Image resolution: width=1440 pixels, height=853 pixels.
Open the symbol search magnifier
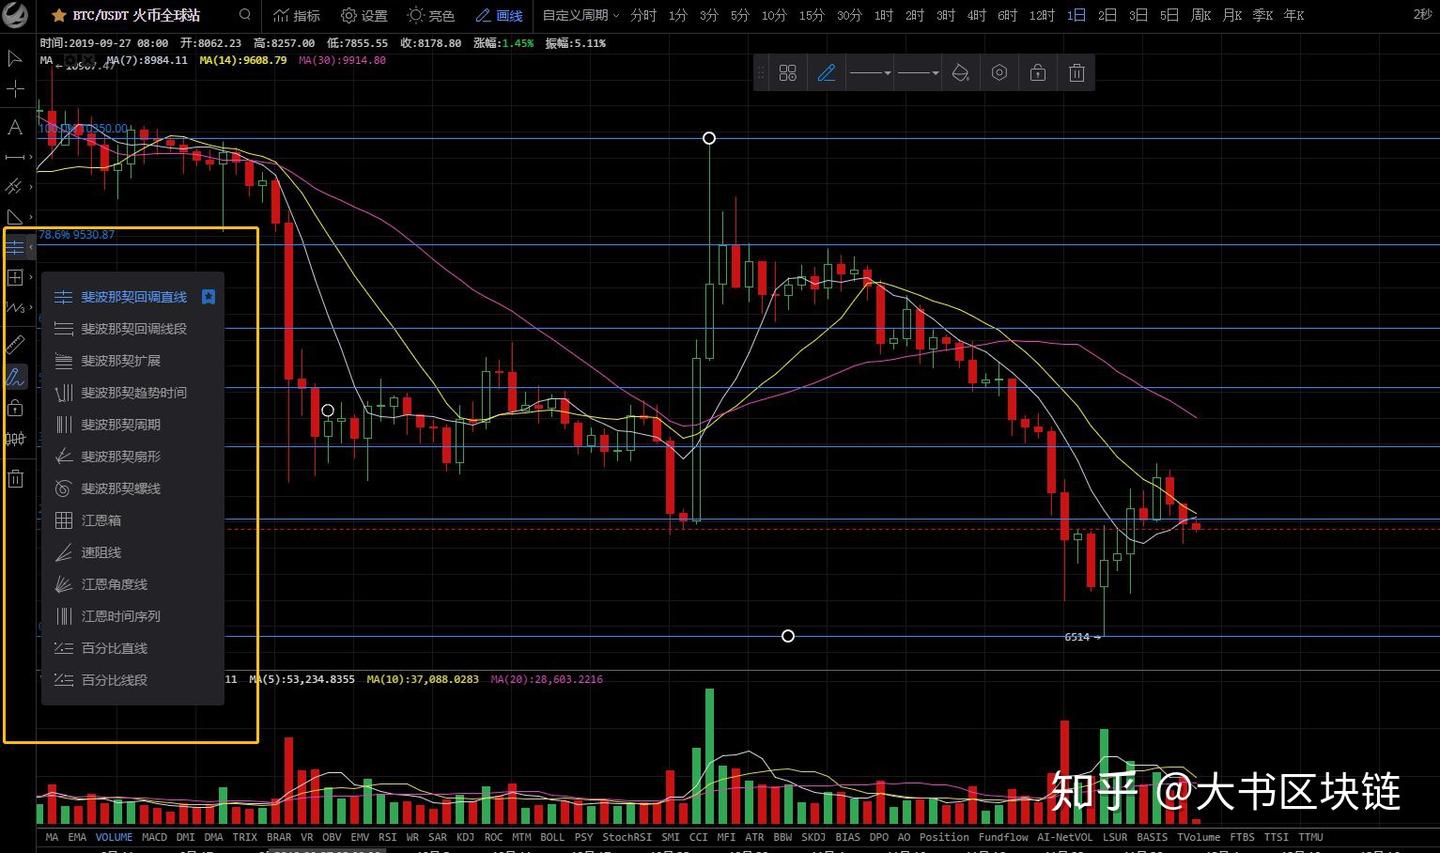pyautogui.click(x=245, y=15)
